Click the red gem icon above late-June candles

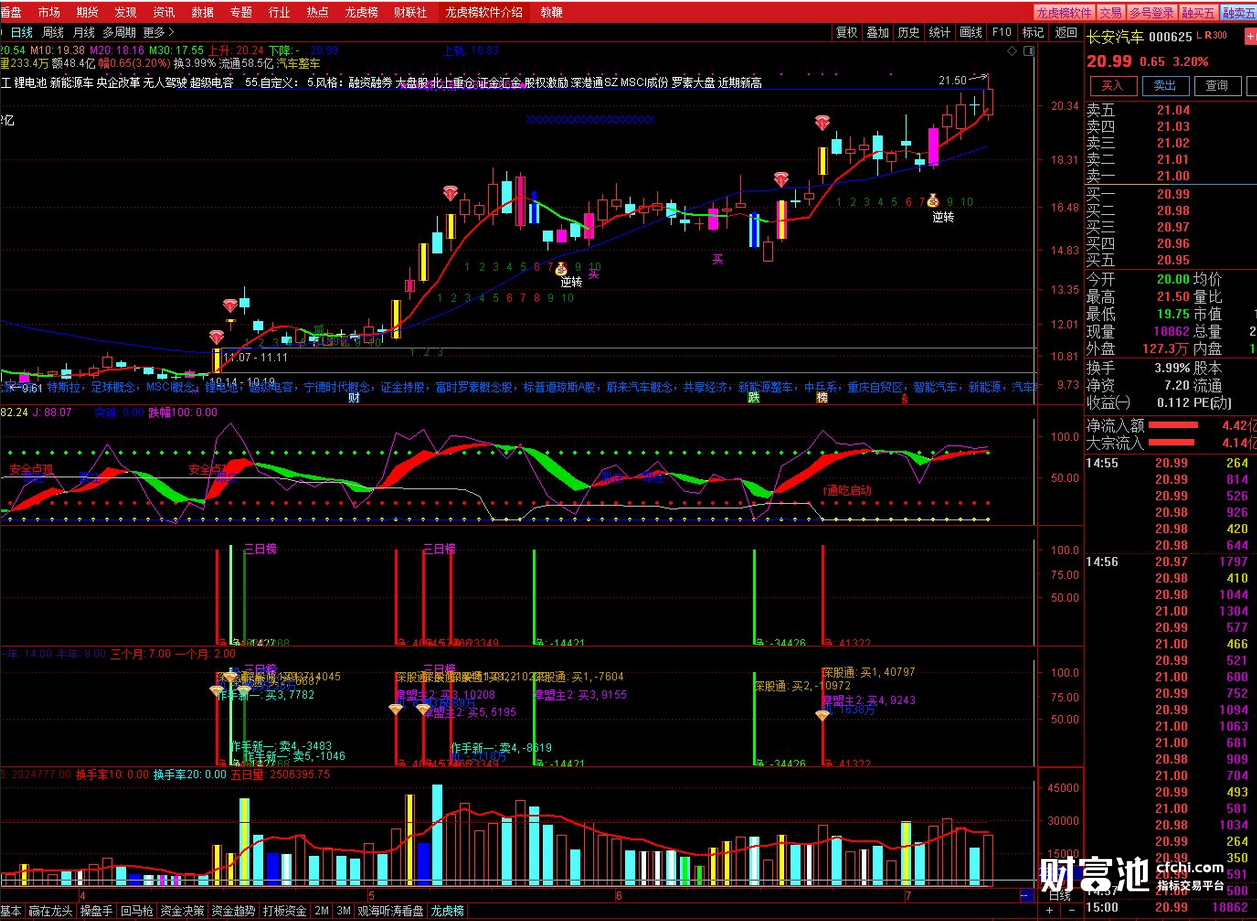point(781,180)
